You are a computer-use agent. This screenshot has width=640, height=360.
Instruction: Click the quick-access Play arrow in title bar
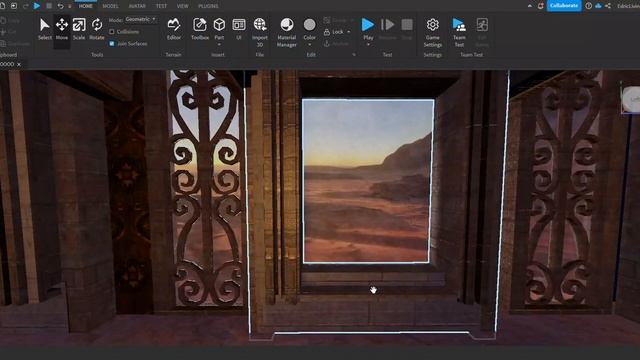[37, 6]
